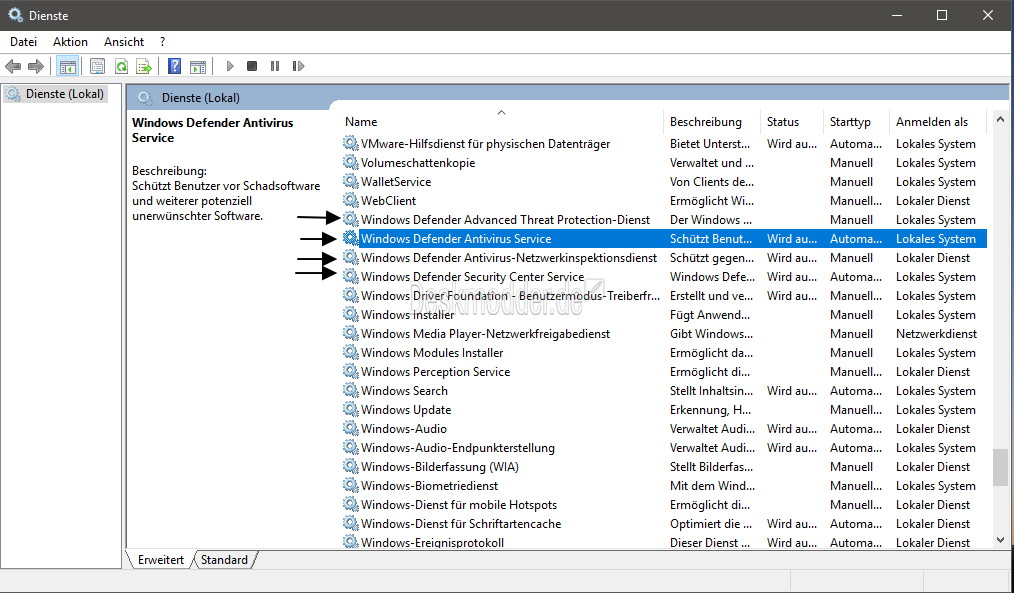Click the scroll up arrow of the list
The image size is (1014, 593).
(1000, 120)
